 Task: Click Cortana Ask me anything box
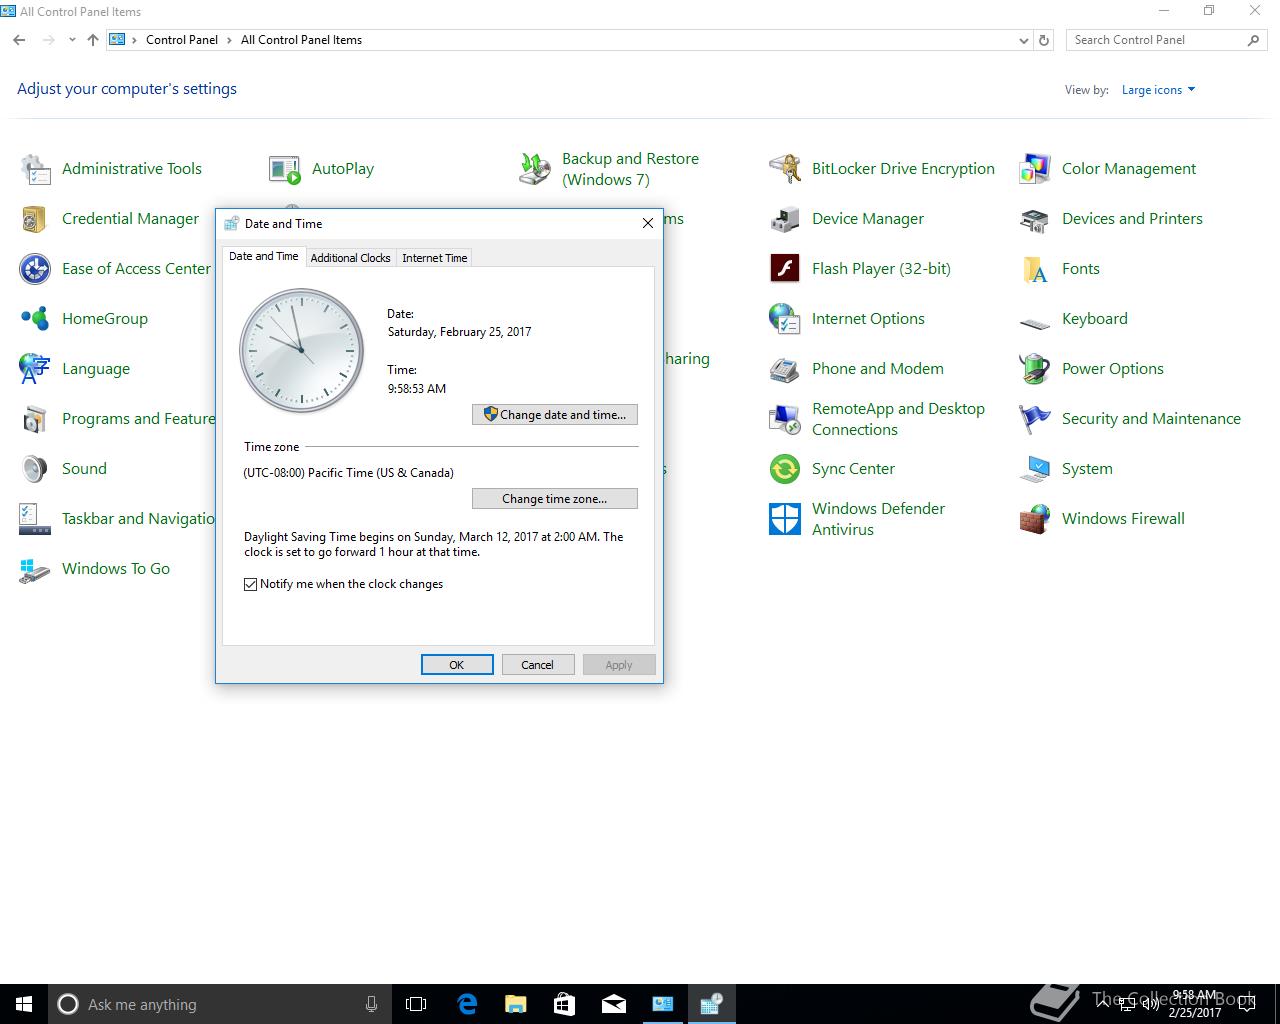(x=220, y=1004)
